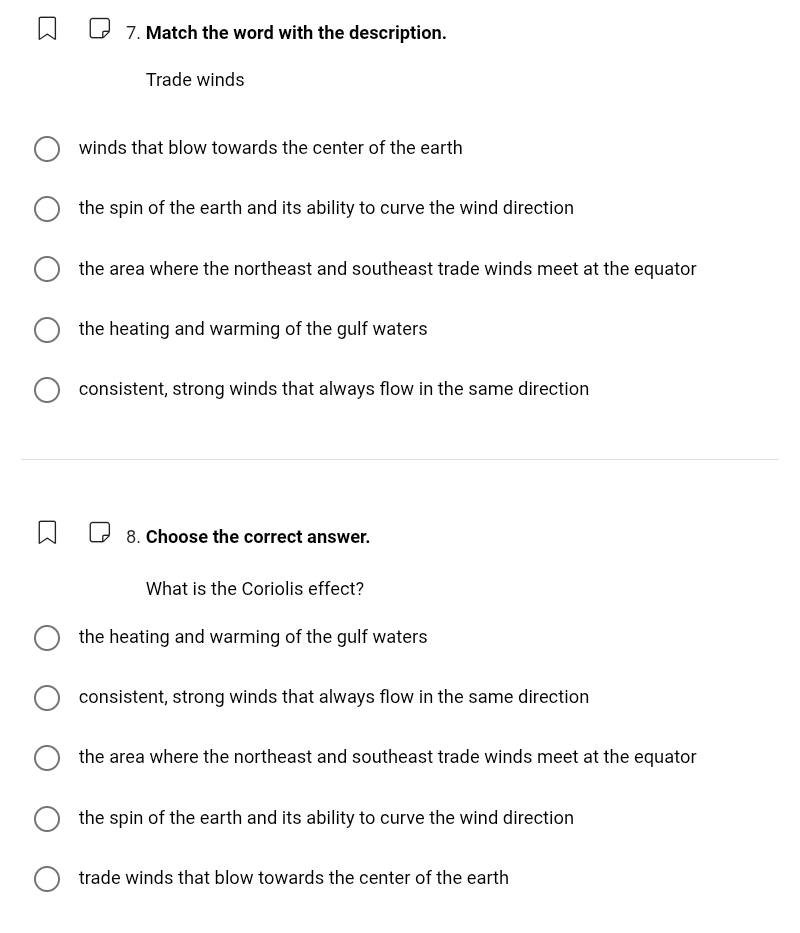Screen dimensions: 800x933
Task: Add a note to question 8
Action: click(100, 533)
